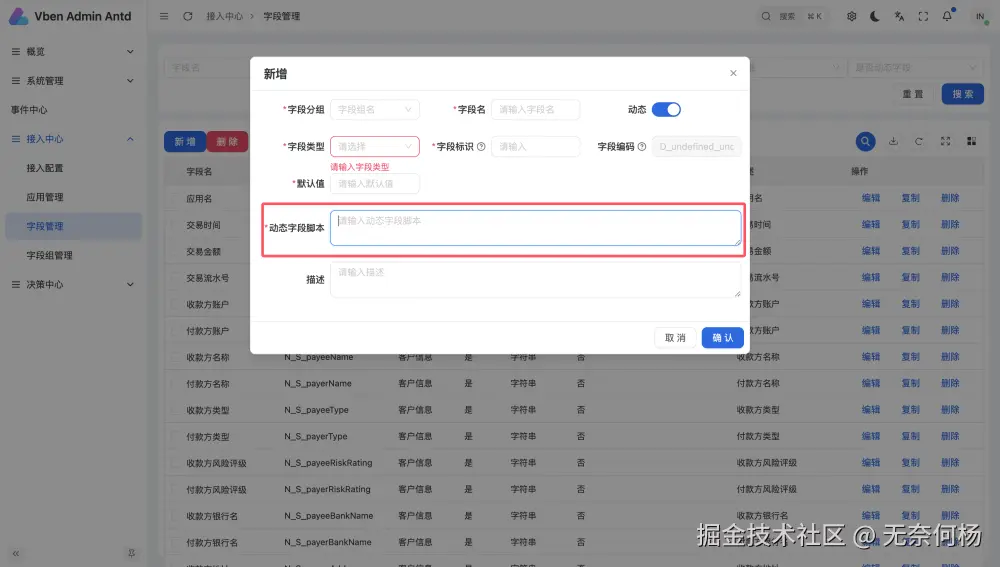Focus the 字段标识 input field

tap(535, 147)
